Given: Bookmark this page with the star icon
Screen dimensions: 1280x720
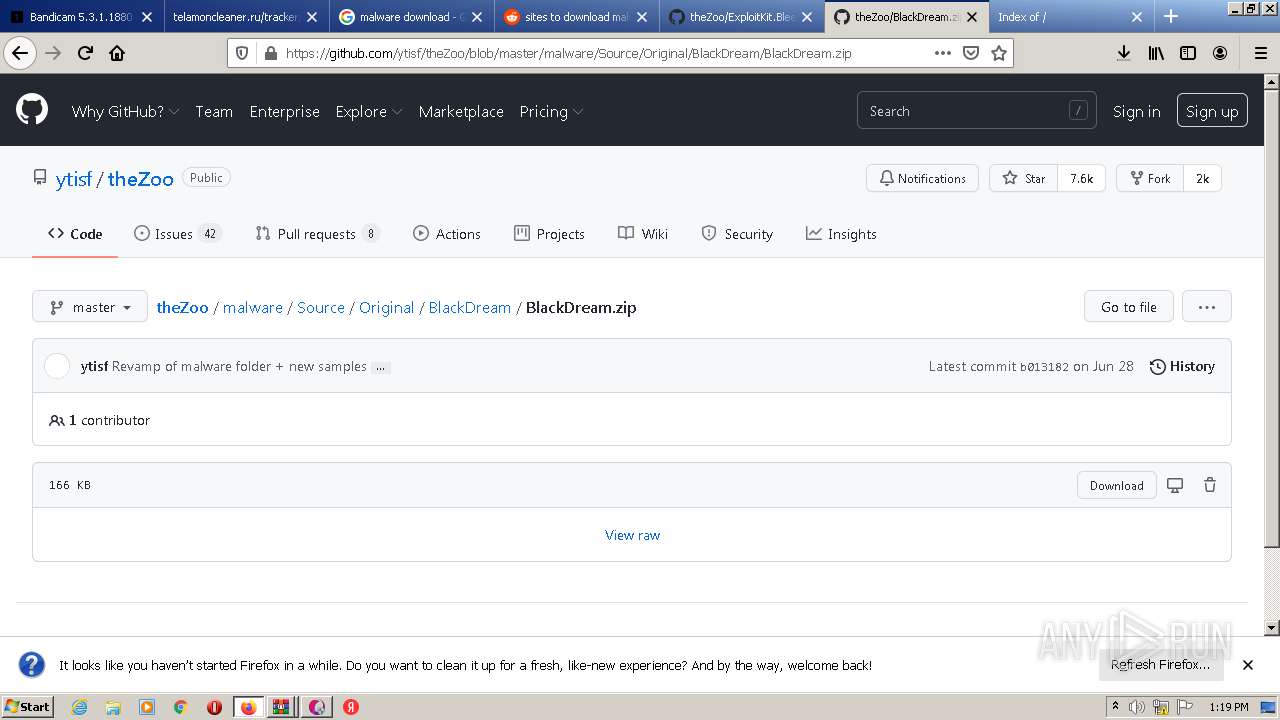Looking at the screenshot, I should click(998, 53).
